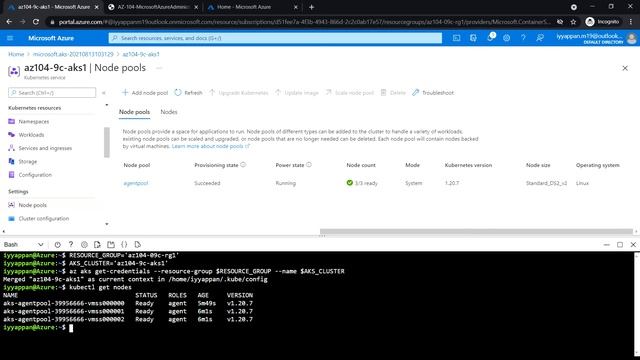Click the horizontal scrollbar of node table

476,231
